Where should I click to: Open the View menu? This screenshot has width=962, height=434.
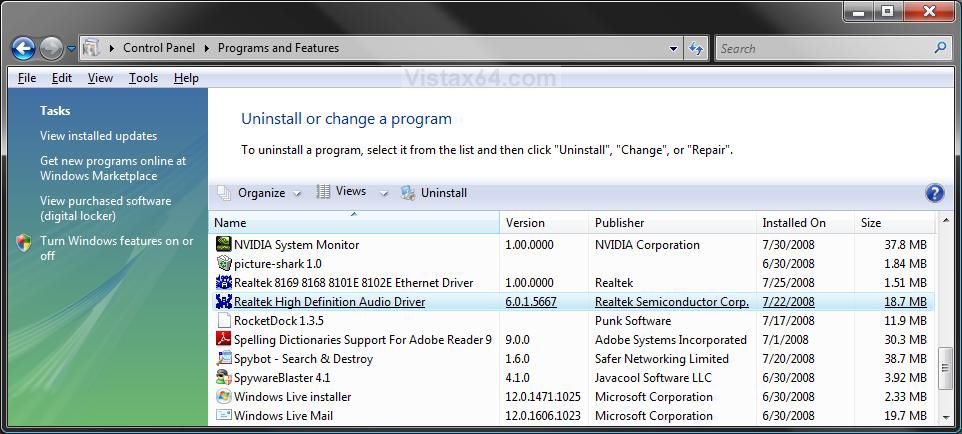pos(100,78)
